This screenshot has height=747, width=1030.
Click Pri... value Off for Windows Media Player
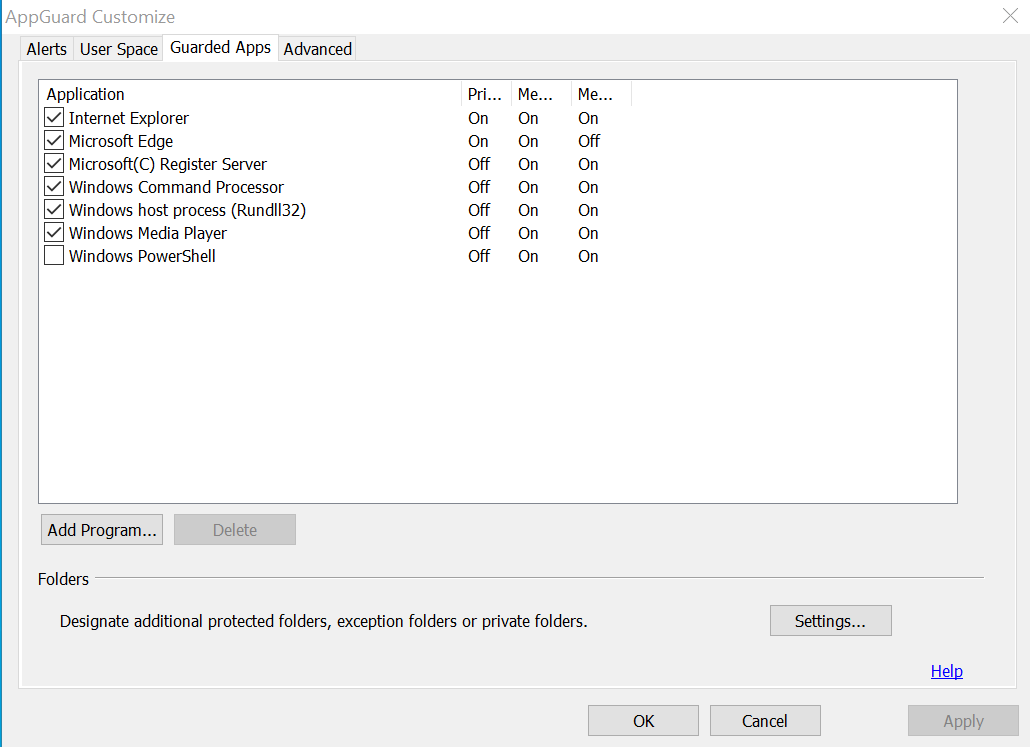click(479, 233)
